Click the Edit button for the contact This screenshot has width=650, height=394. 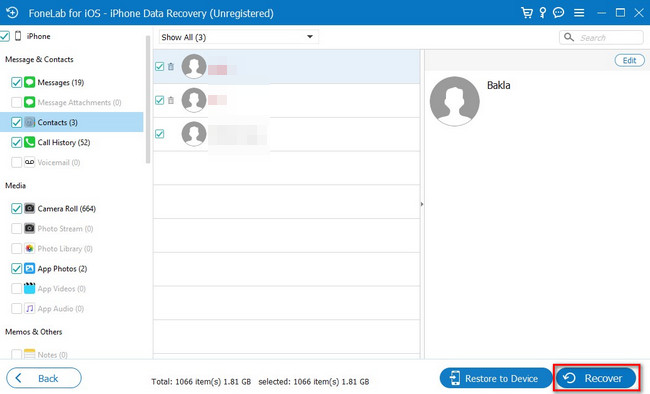tap(629, 60)
